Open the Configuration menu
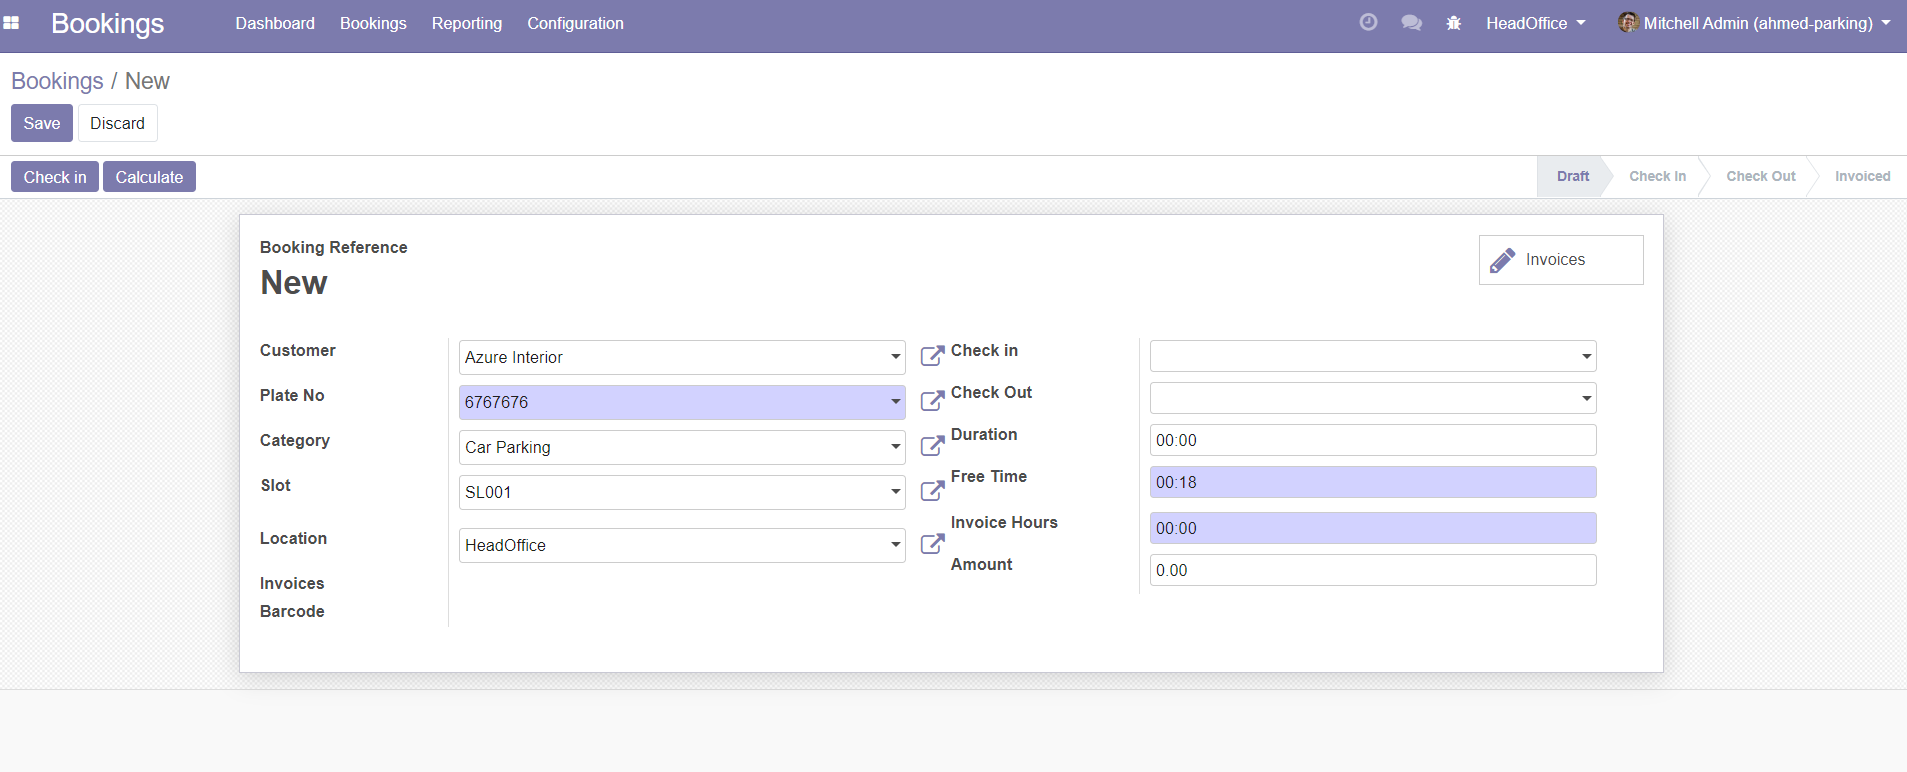 (575, 23)
